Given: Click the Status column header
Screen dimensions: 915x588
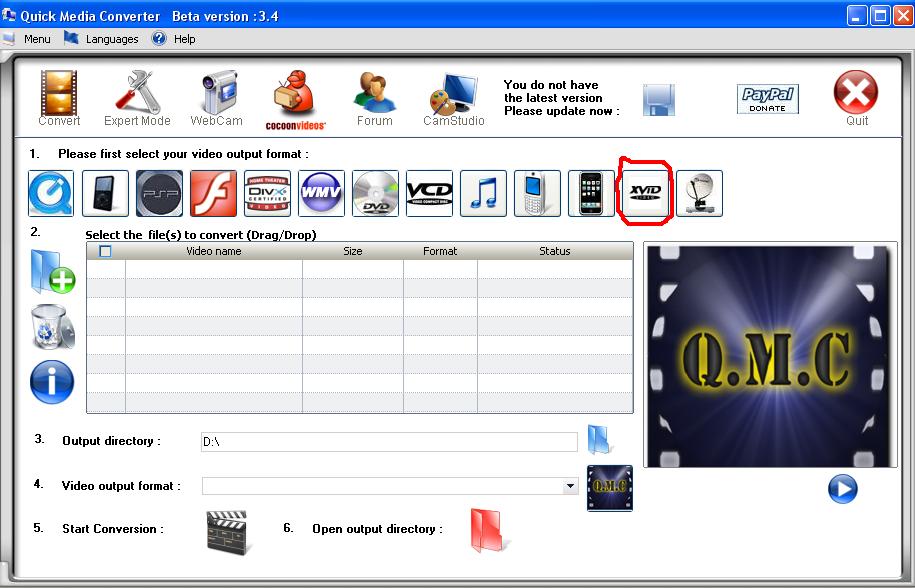Looking at the screenshot, I should click(x=555, y=251).
